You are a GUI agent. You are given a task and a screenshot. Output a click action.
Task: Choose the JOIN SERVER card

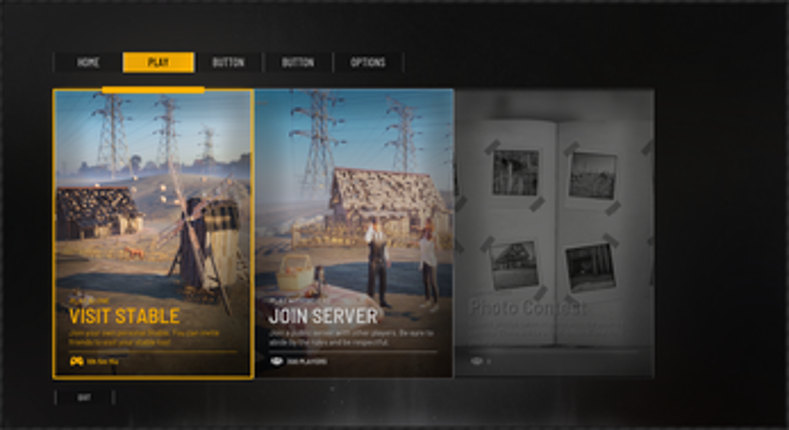click(x=354, y=233)
